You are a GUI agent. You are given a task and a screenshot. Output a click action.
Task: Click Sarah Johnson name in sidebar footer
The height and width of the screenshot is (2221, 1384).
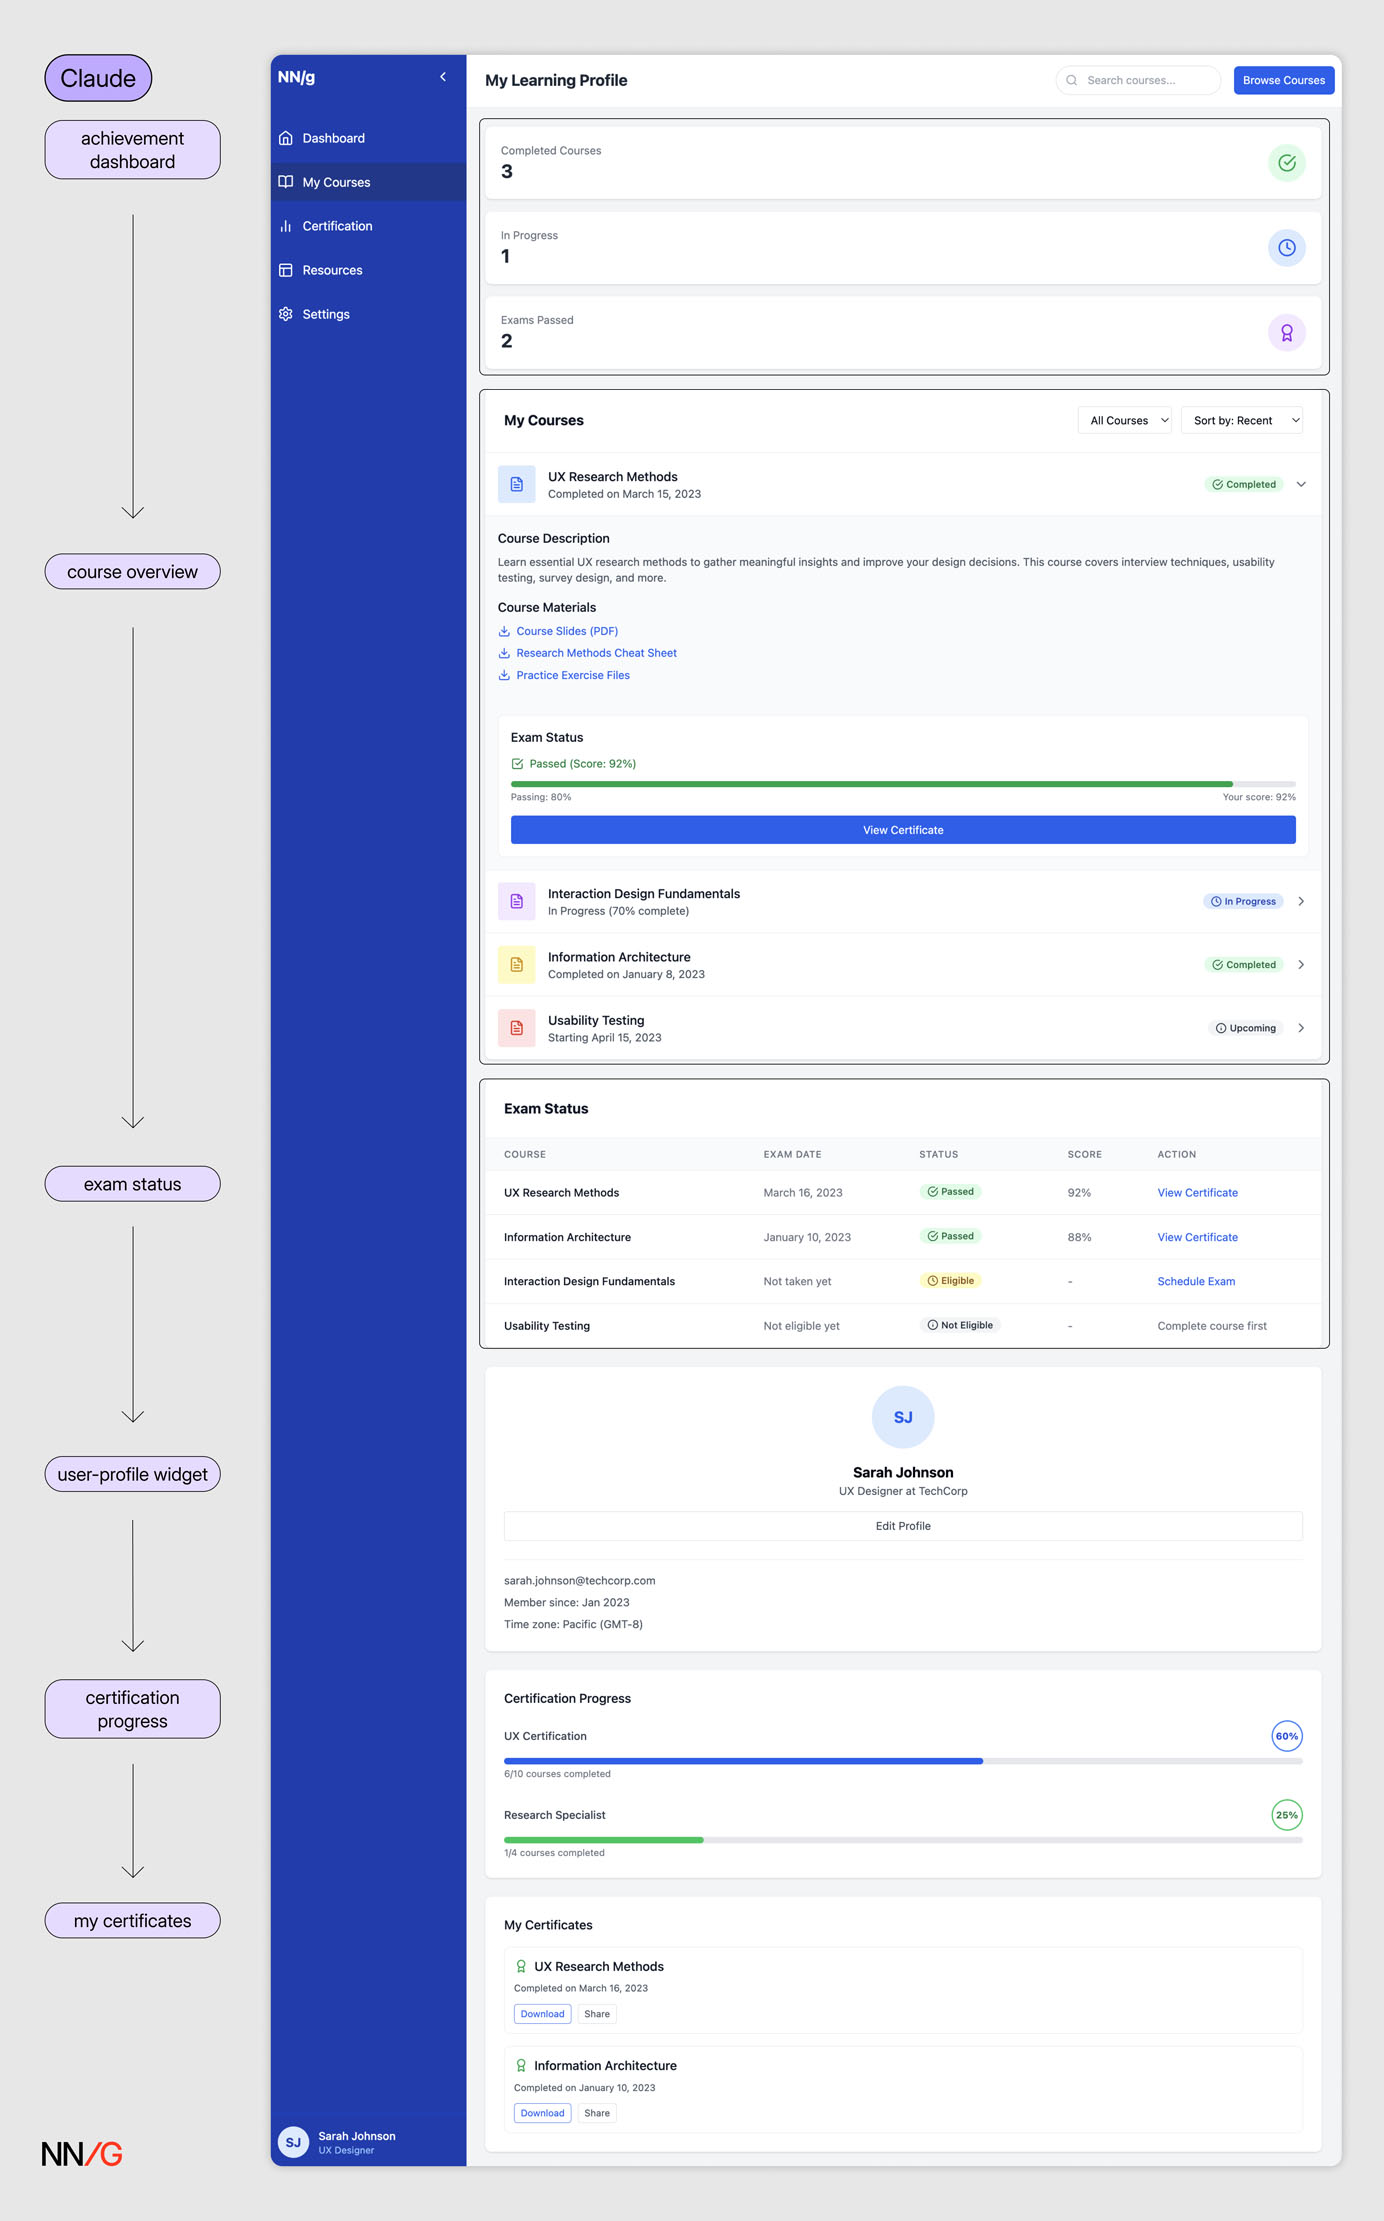coord(357,2136)
